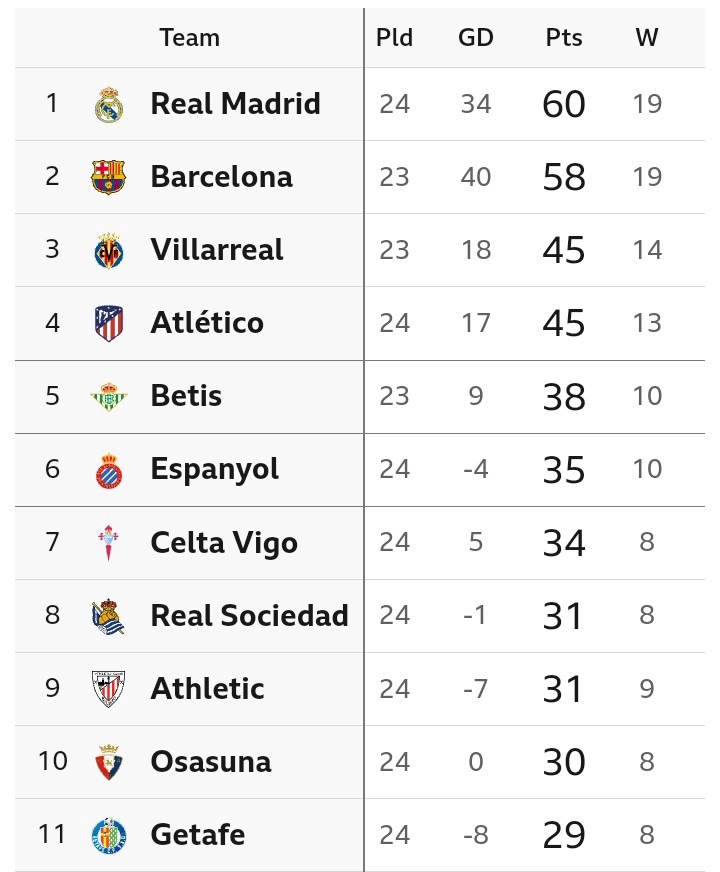The height and width of the screenshot is (872, 720).
Task: Click the Atlético club crest
Action: [x=108, y=323]
